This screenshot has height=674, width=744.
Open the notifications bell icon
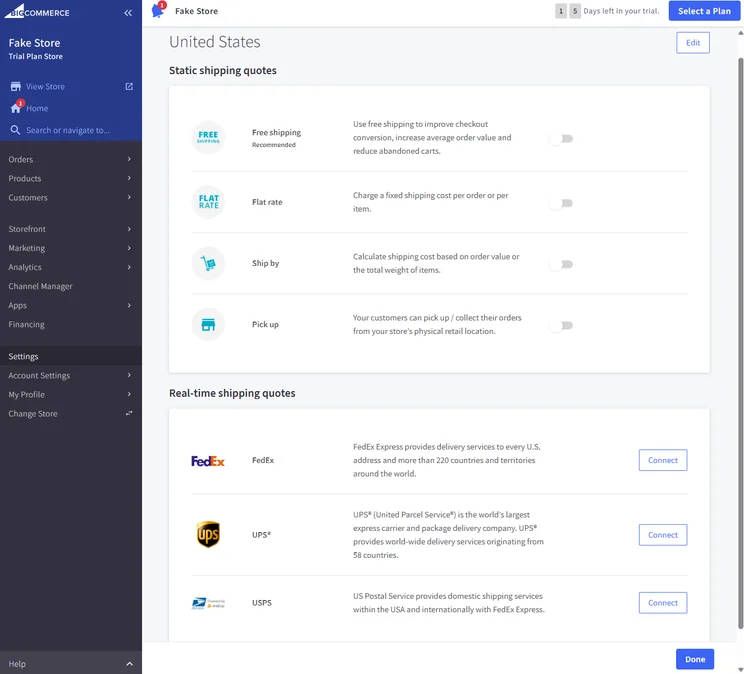pos(158,10)
